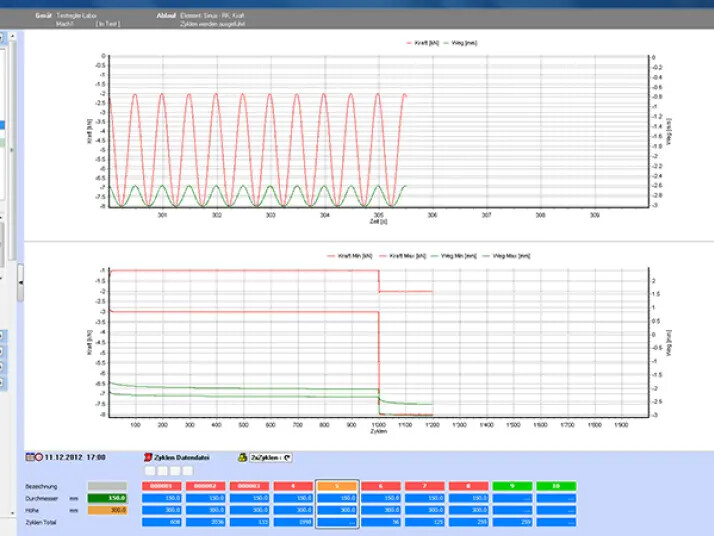This screenshot has height=536, width=714.
Task: Select green specimen 10 header
Action: coord(556,485)
